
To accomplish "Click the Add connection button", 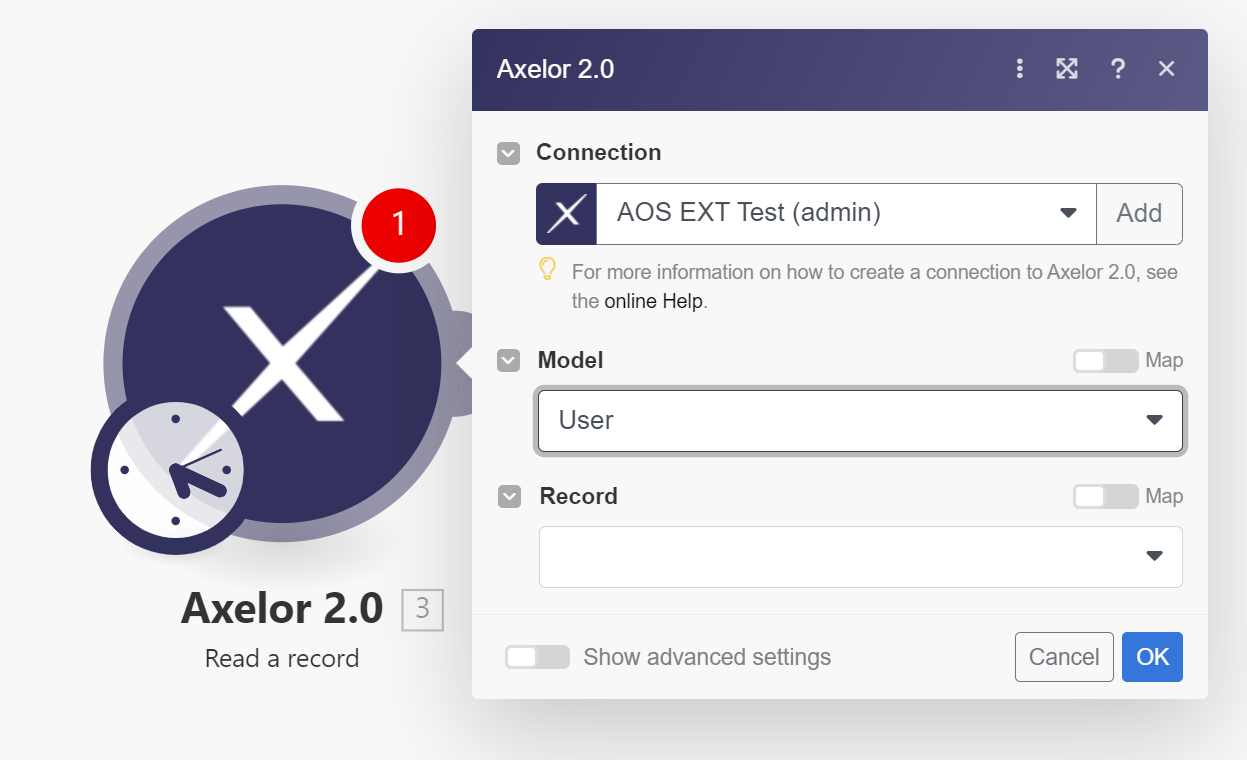I will point(1139,214).
